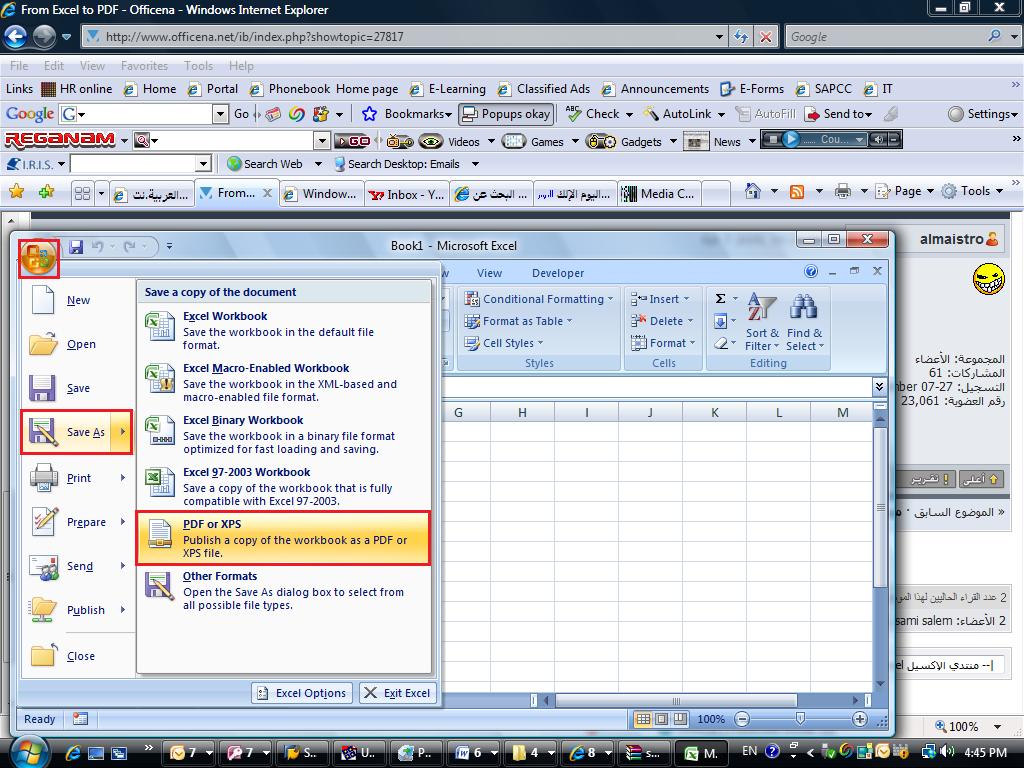Expand the Send submenu arrow
Image resolution: width=1024 pixels, height=768 pixels.
pyautogui.click(x=123, y=566)
